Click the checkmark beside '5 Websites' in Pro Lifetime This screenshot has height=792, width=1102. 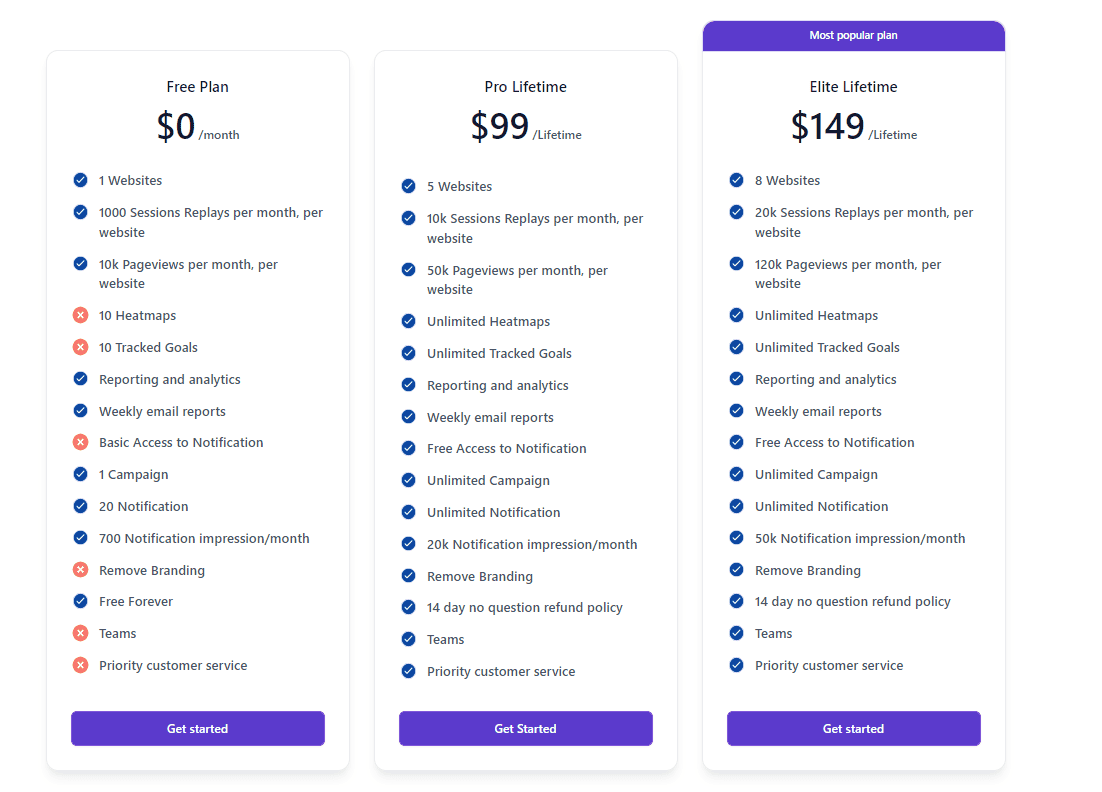[x=408, y=186]
